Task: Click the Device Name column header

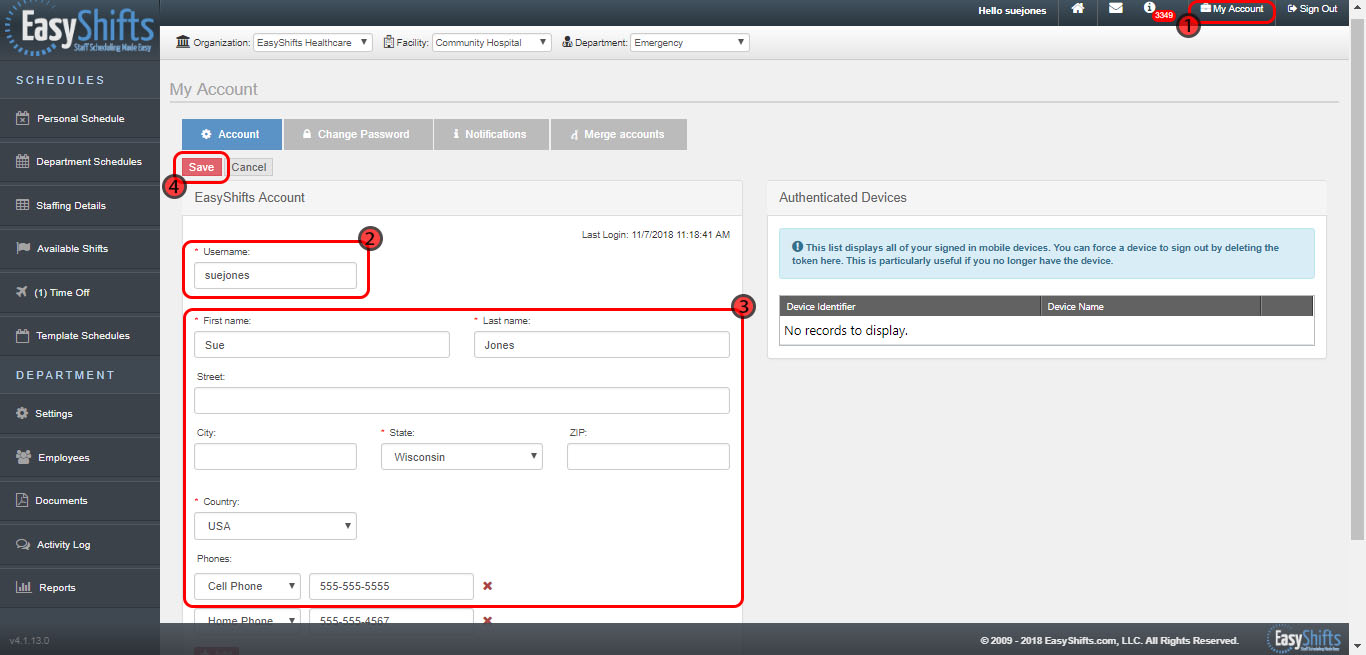Action: [x=1151, y=306]
